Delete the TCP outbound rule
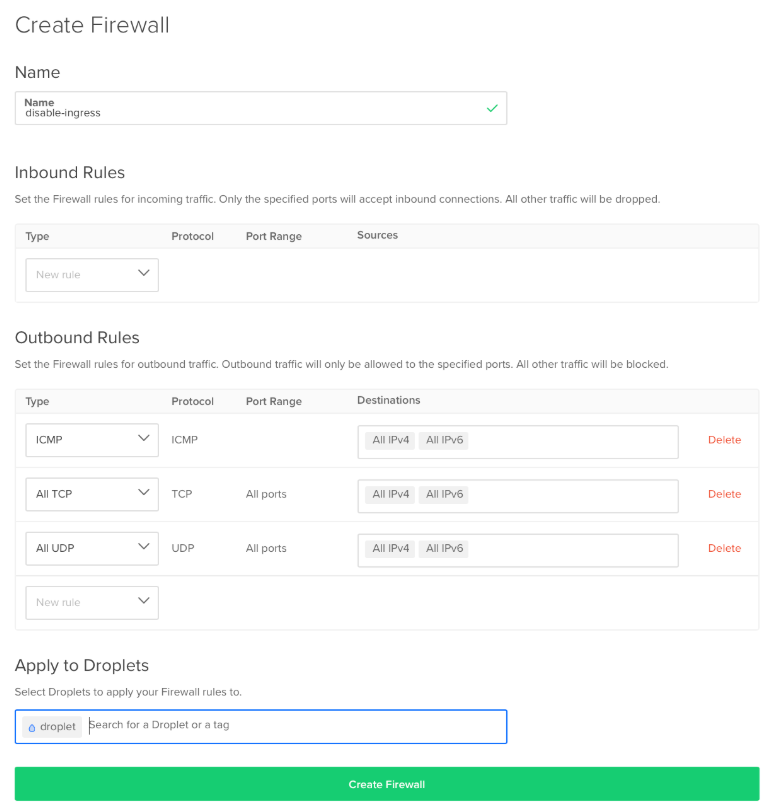This screenshot has height=802, width=761. click(724, 494)
